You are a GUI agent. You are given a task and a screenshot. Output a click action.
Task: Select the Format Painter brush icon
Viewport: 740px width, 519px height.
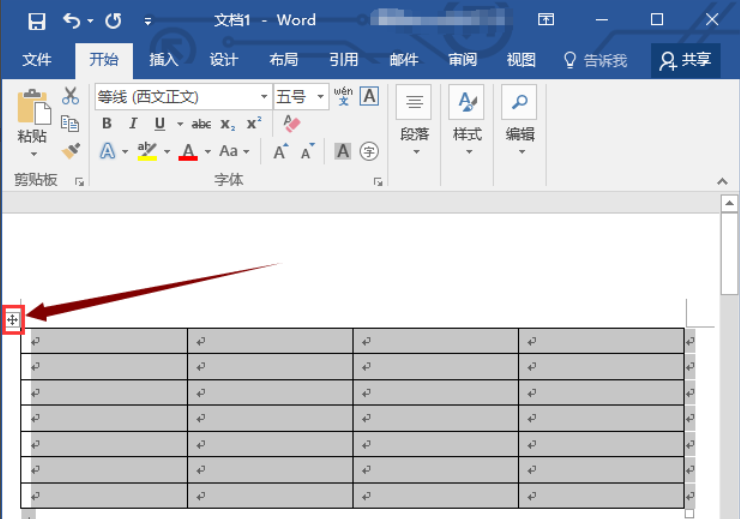(x=71, y=151)
